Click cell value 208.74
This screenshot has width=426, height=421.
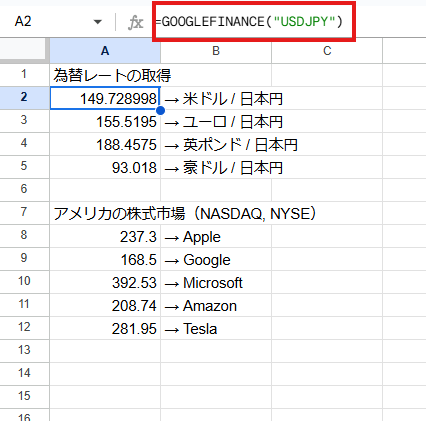(105, 305)
